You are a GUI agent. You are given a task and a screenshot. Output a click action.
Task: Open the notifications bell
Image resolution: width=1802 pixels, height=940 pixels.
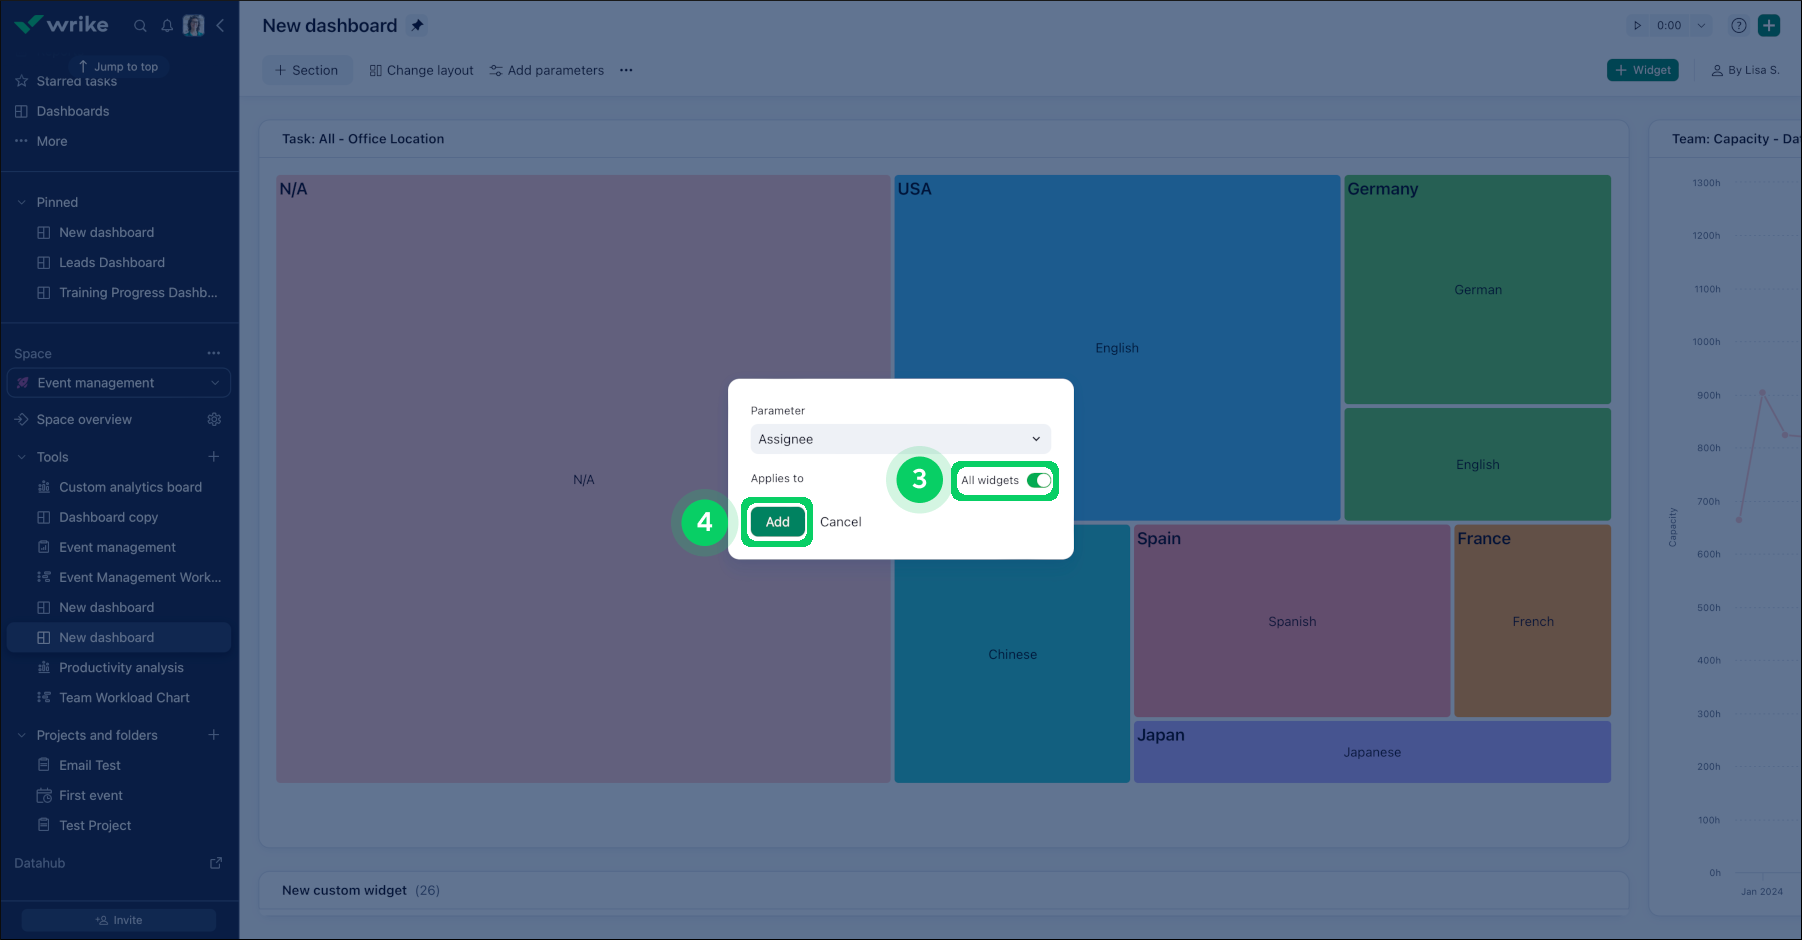167,26
